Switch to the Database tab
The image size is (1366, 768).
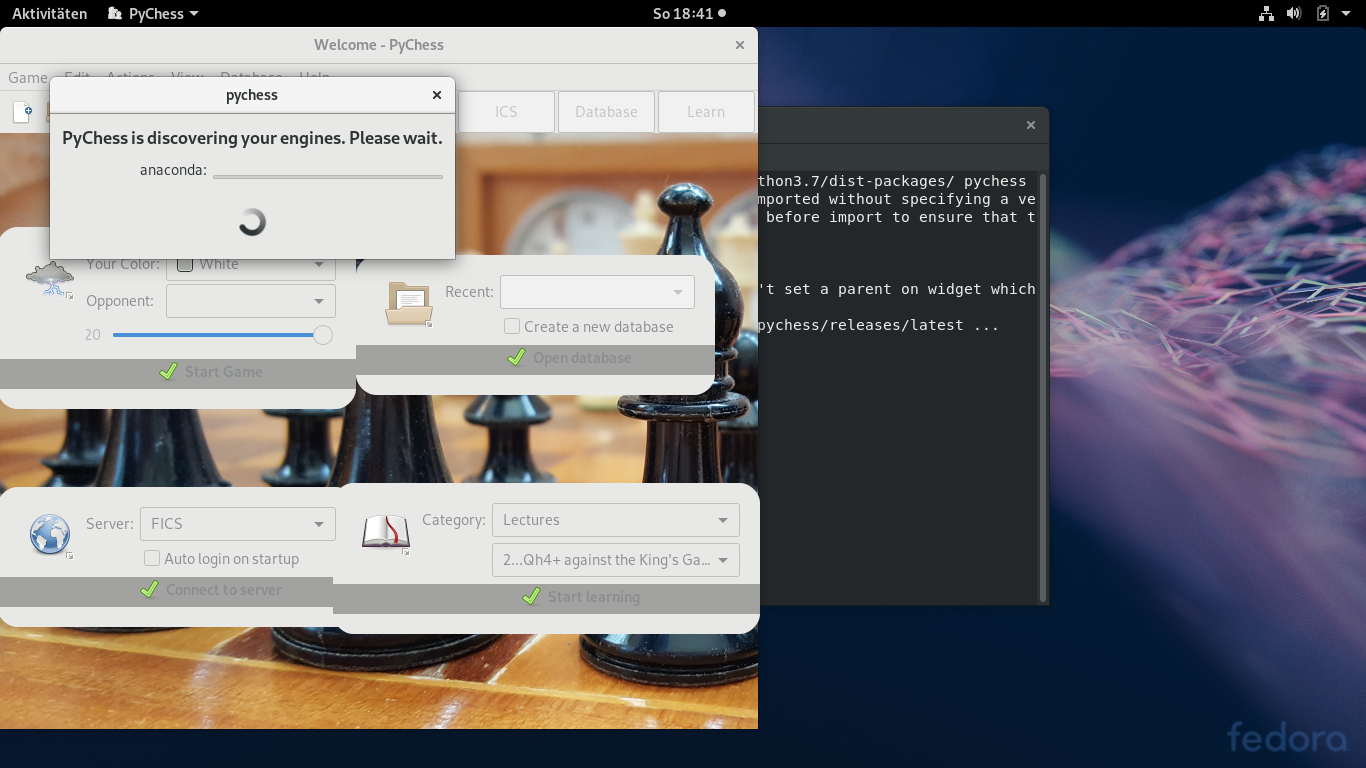[x=606, y=111]
